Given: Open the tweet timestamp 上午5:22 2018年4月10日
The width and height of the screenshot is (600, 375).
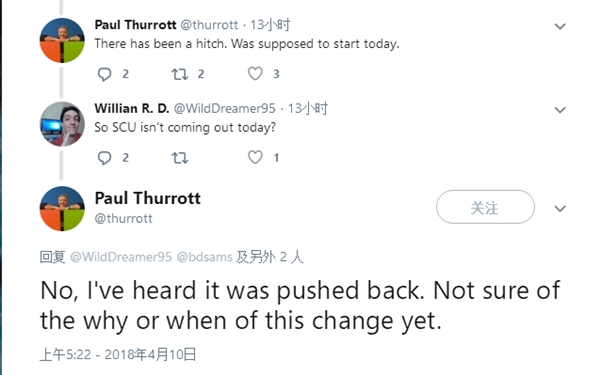Looking at the screenshot, I should (118, 354).
